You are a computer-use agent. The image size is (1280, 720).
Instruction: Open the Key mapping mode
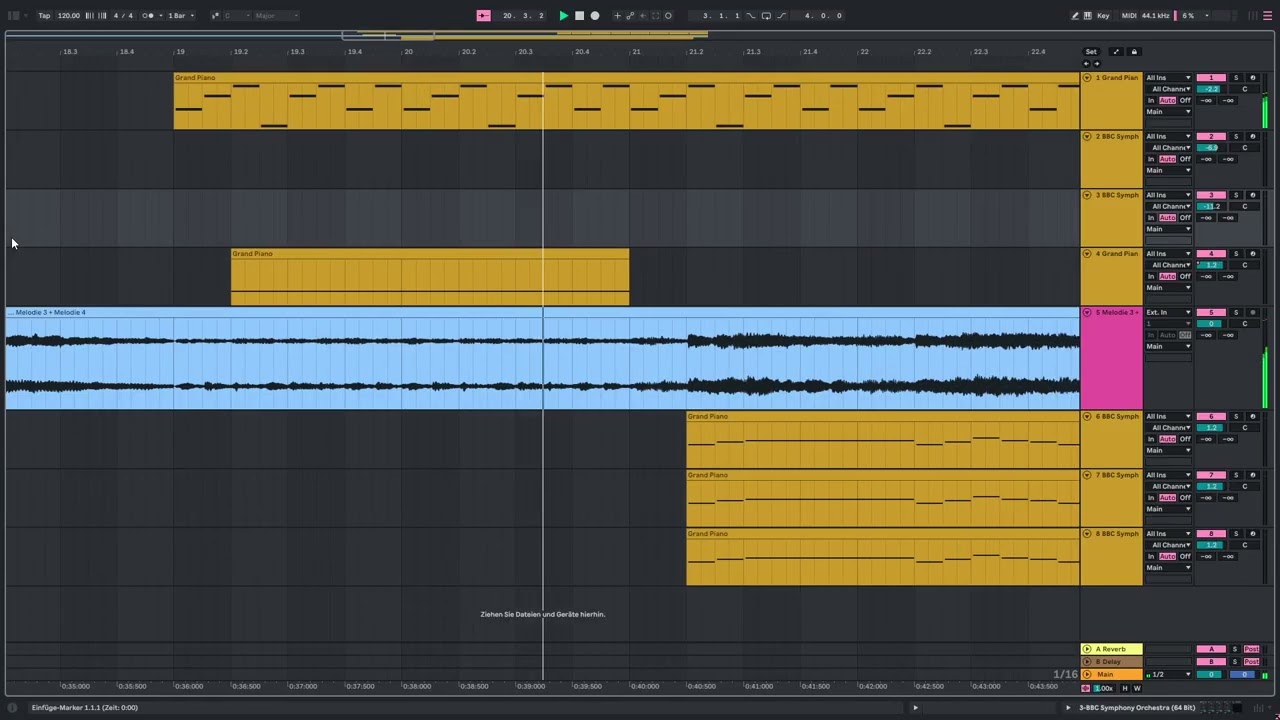coord(1103,16)
